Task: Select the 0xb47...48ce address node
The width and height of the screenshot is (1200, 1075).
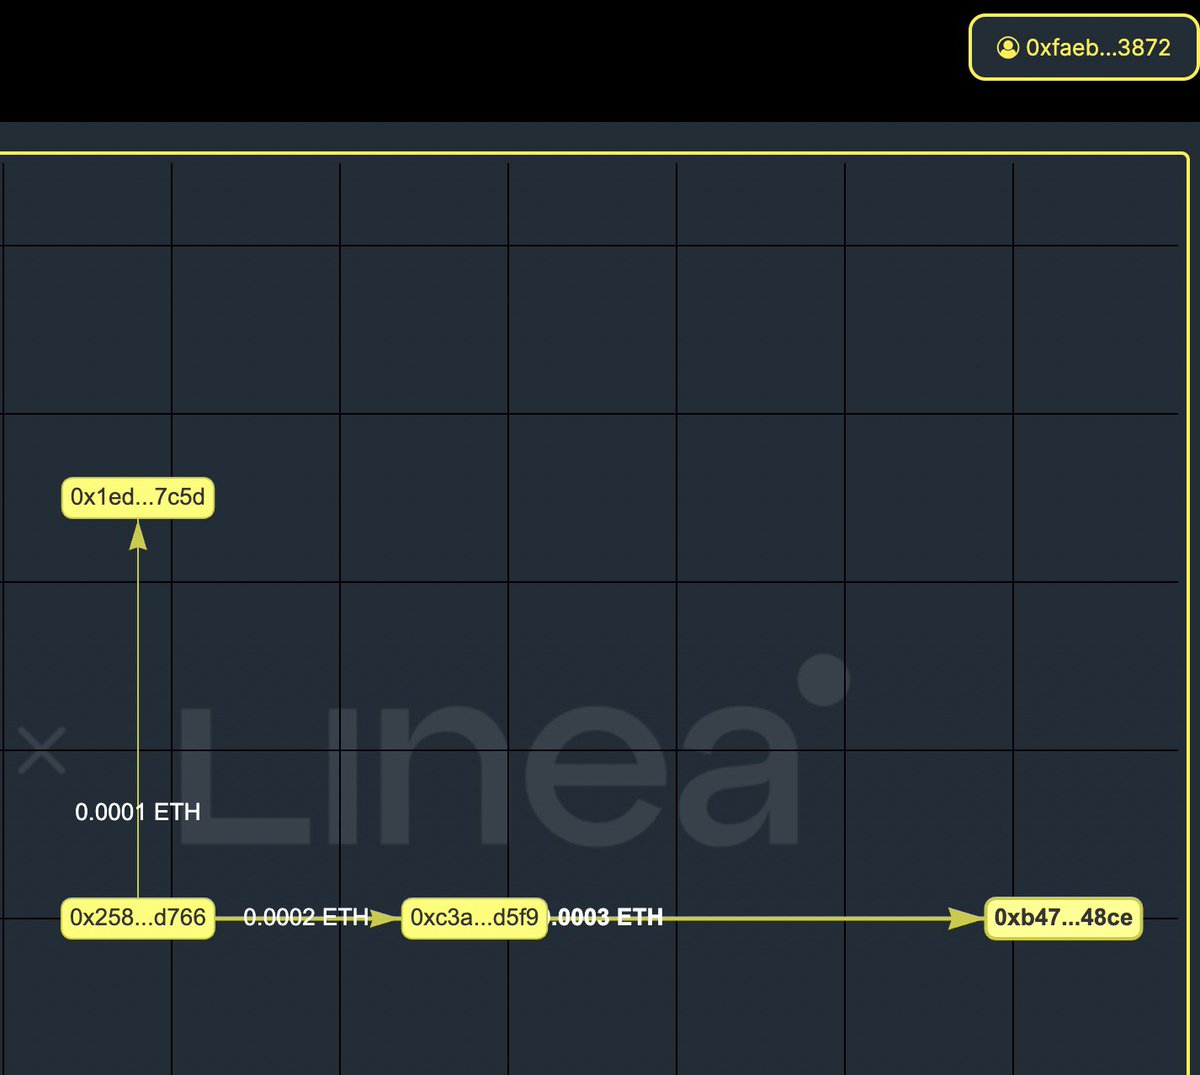Action: 1063,917
